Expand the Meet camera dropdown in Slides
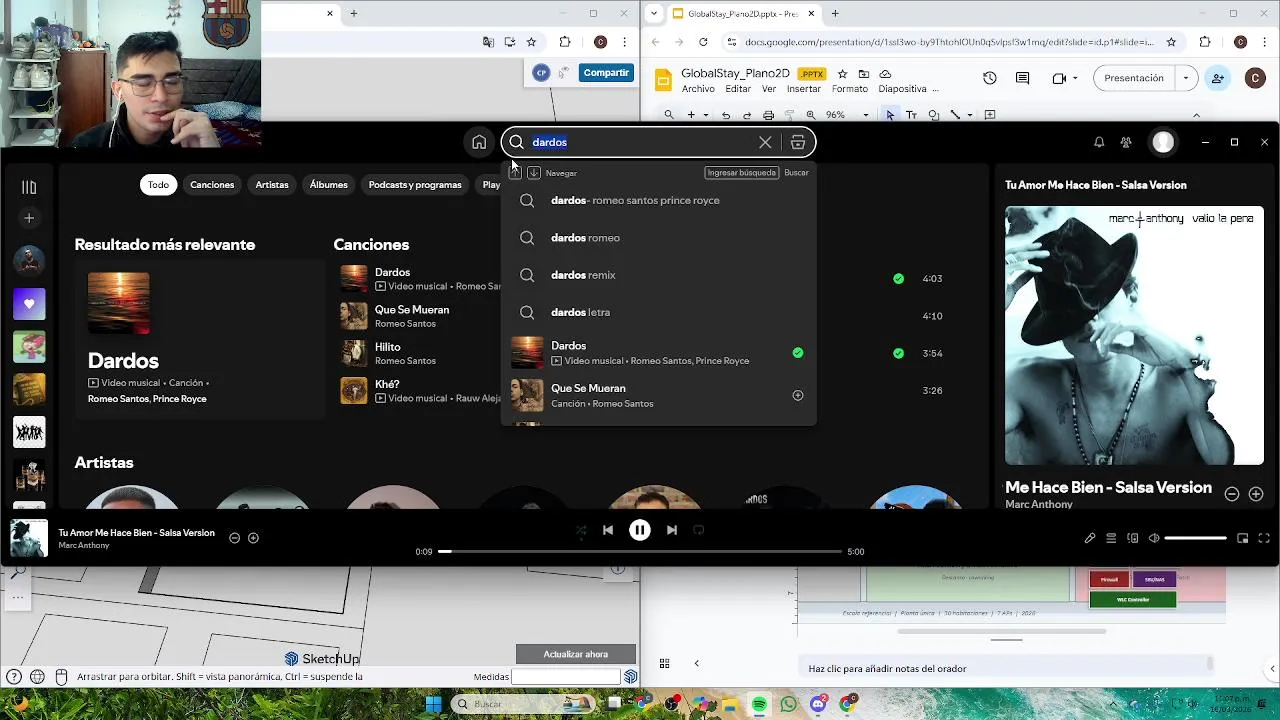 [1075, 78]
